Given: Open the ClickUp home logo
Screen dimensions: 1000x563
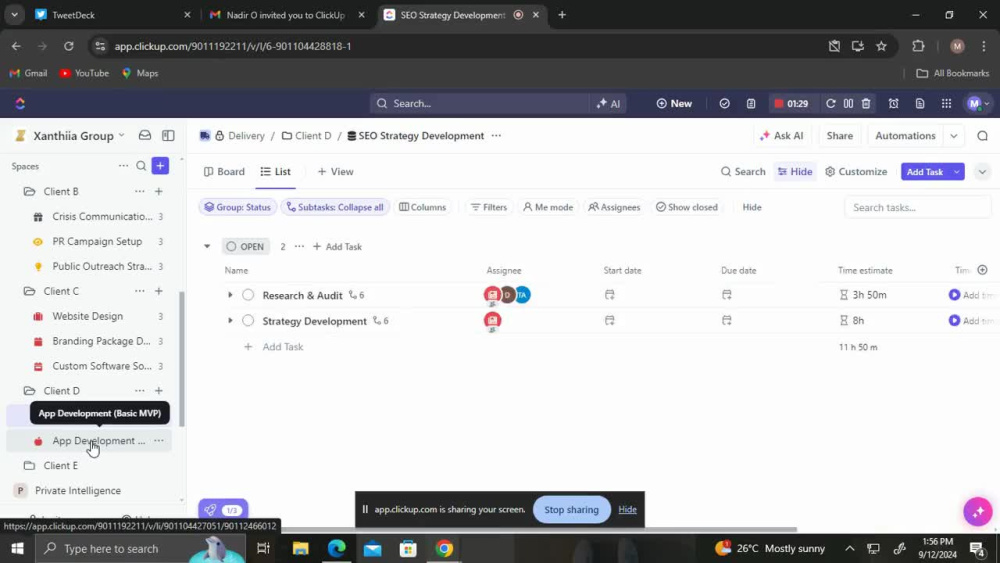Looking at the screenshot, I should (20, 103).
